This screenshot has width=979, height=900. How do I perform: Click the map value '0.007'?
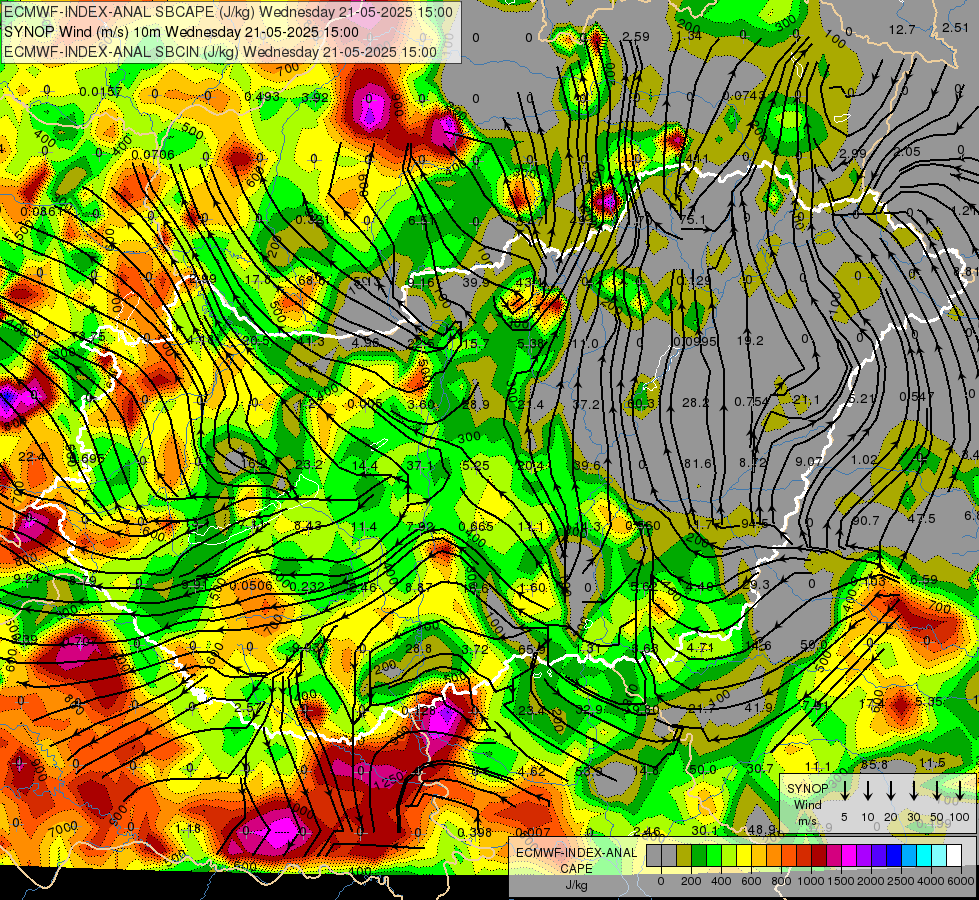(x=533, y=833)
